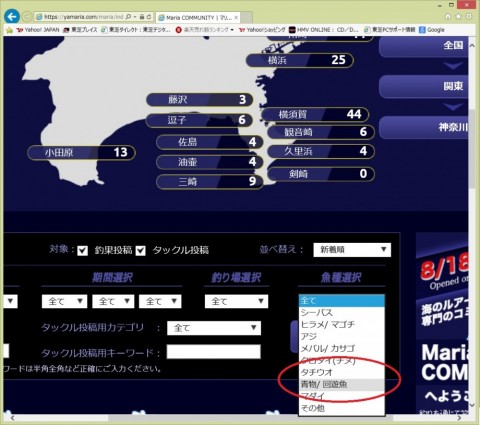
Task: Close the Maria COMMUNITY tab
Action: pos(236,17)
